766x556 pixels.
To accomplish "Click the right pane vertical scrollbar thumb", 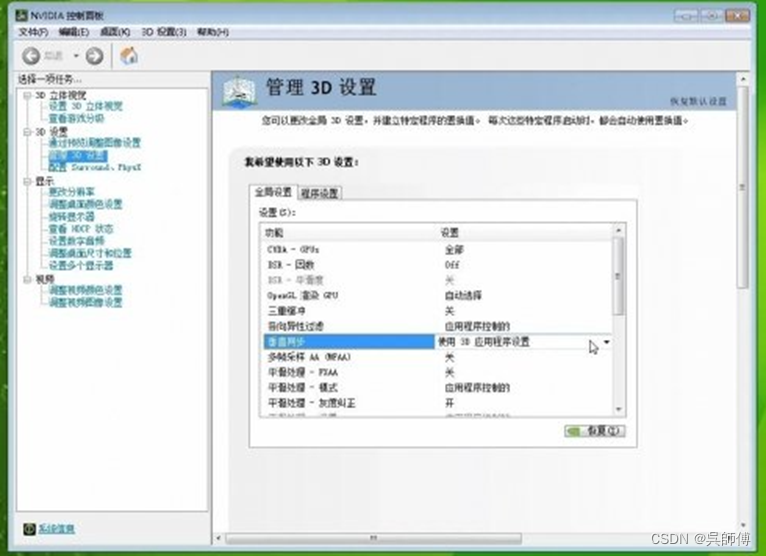I will click(x=743, y=188).
